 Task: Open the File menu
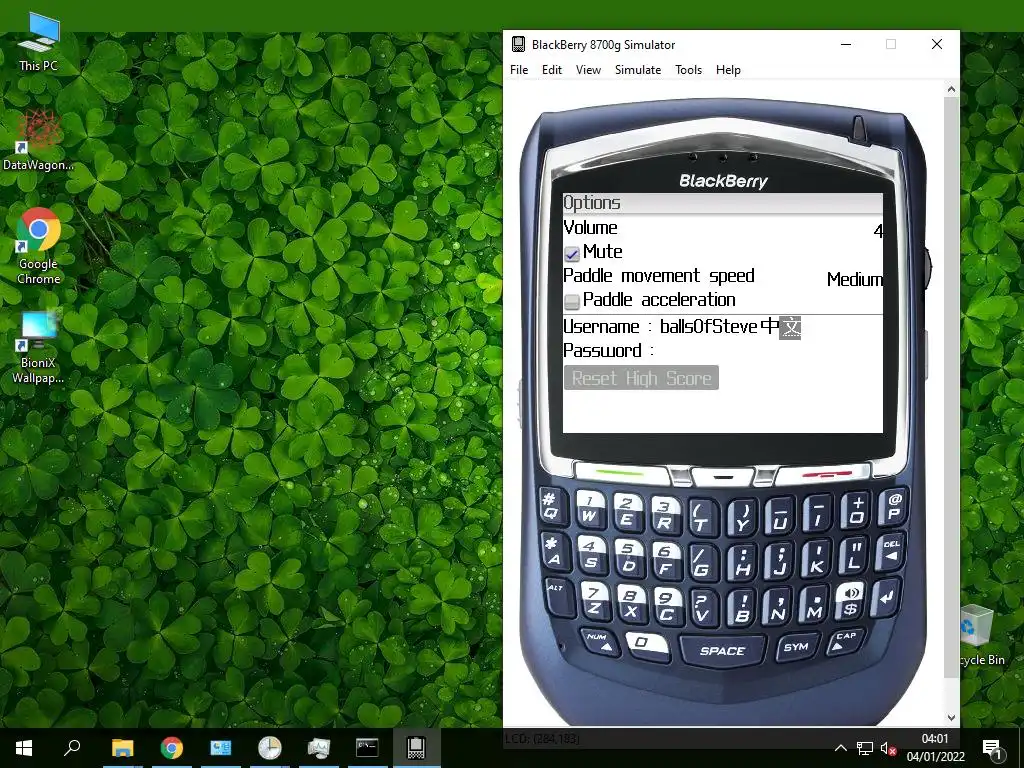click(519, 70)
